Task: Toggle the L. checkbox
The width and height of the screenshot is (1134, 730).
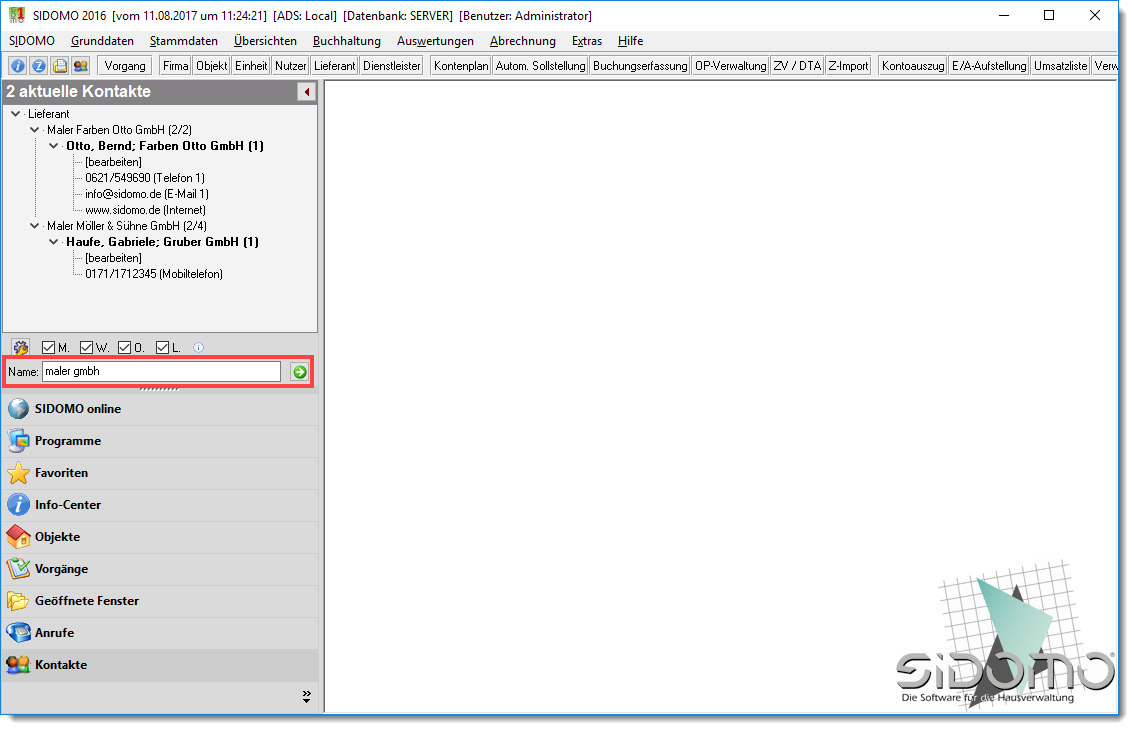Action: pos(162,348)
